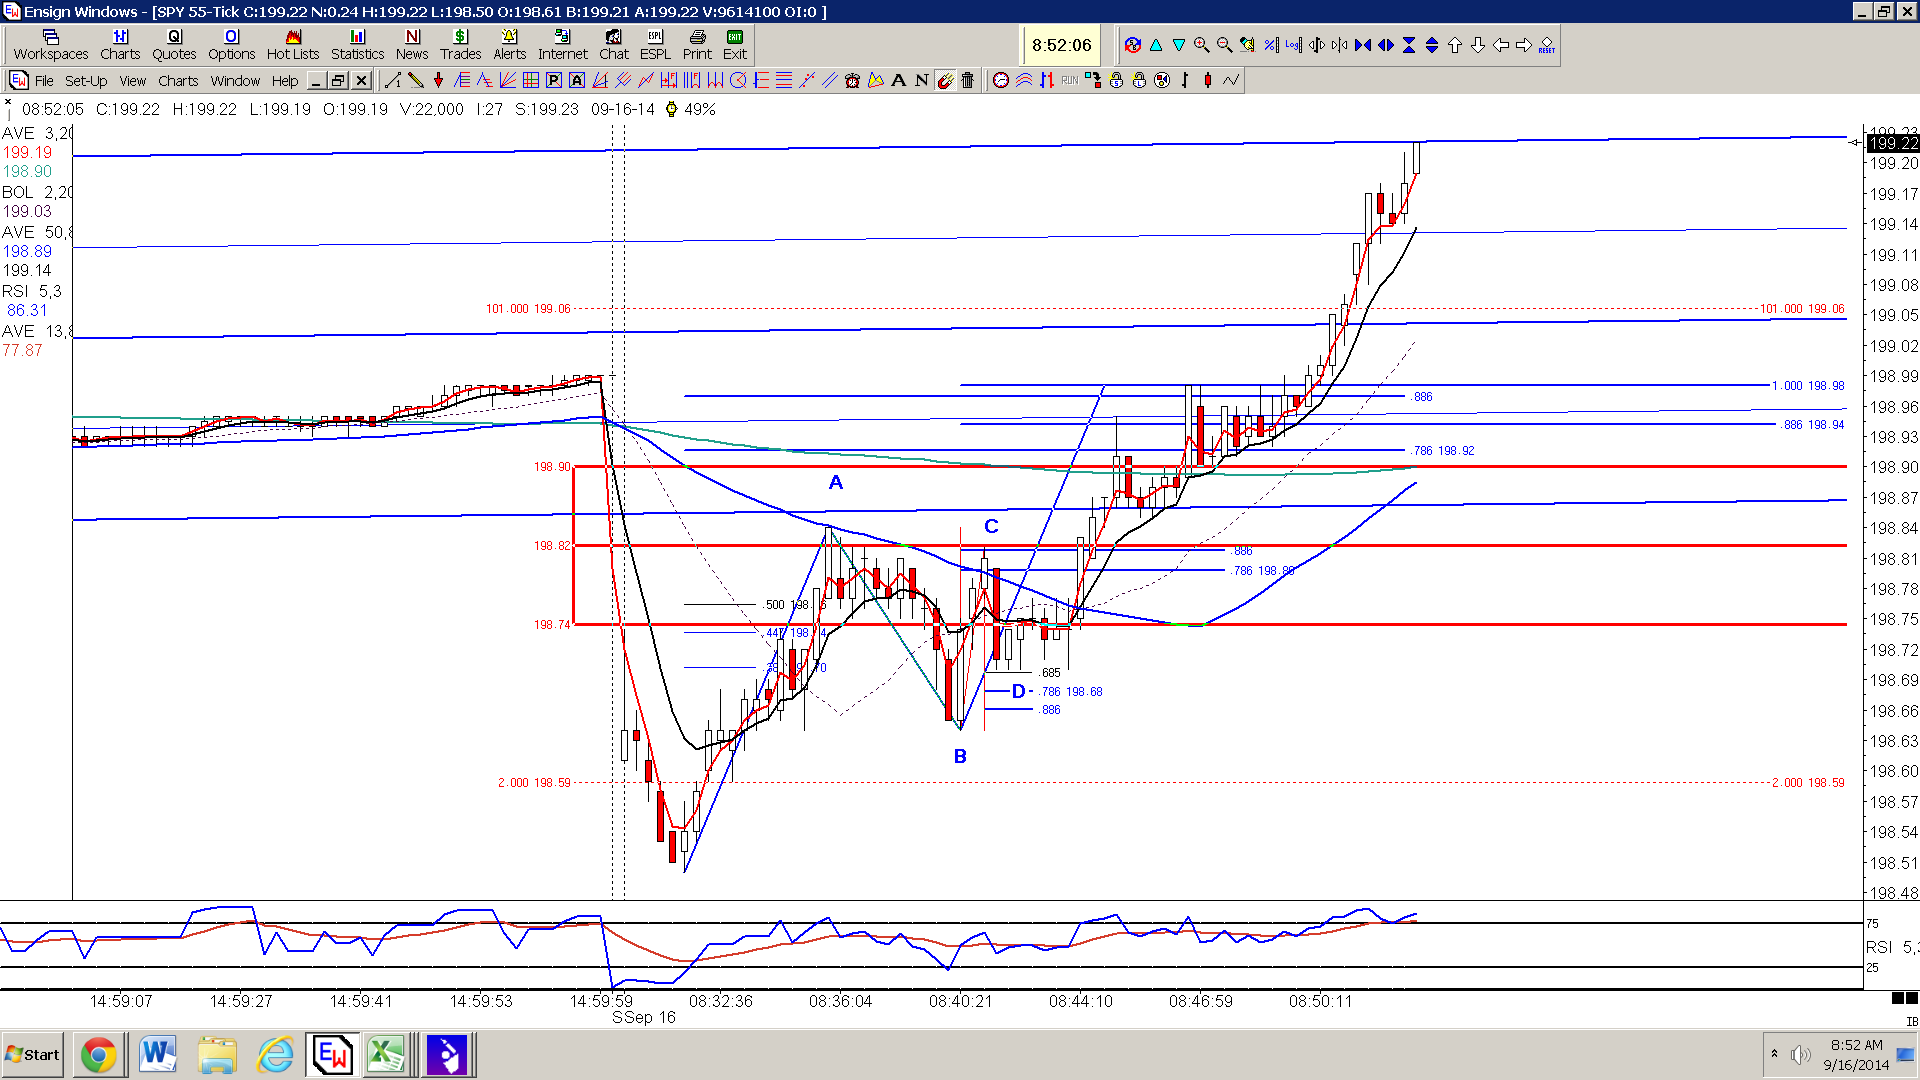Image resolution: width=1920 pixels, height=1080 pixels.
Task: Switch to candlestick chart style
Action: coord(1208,80)
